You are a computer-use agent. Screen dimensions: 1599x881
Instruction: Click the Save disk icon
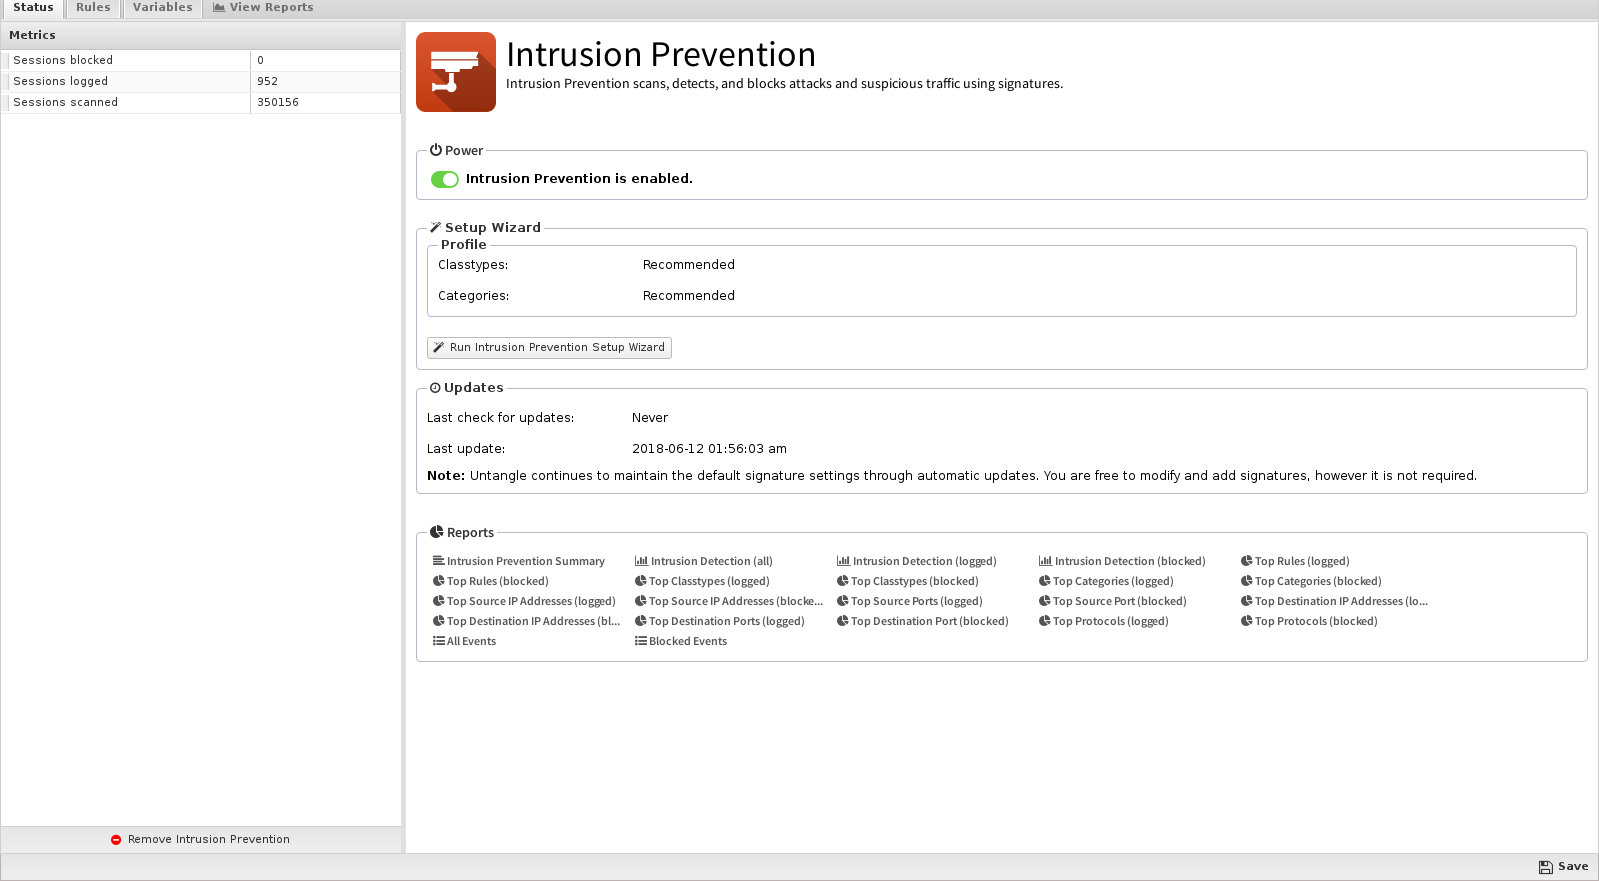[1545, 867]
